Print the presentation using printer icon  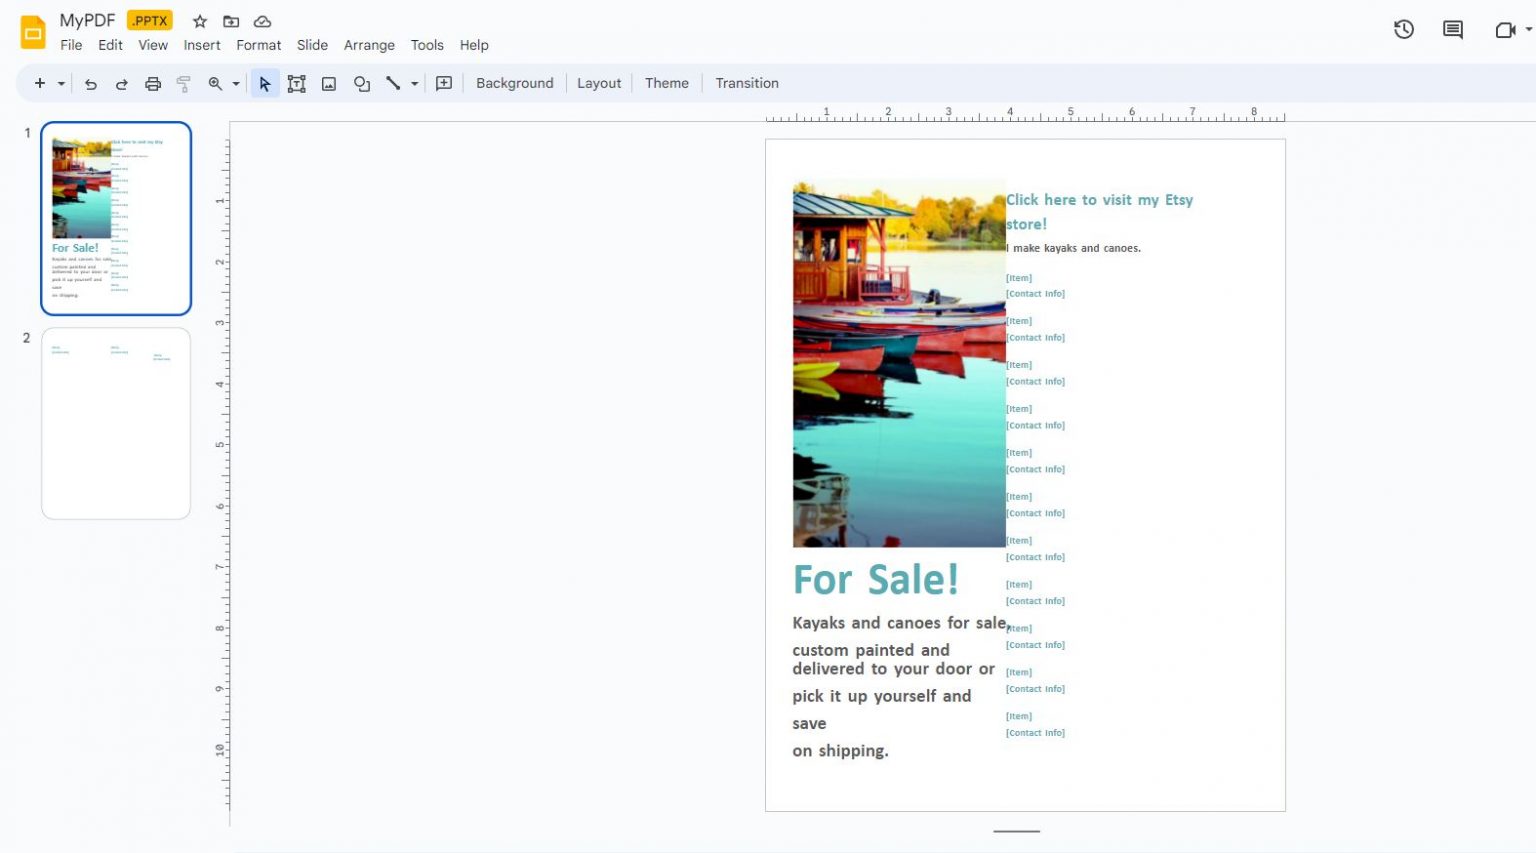(153, 84)
